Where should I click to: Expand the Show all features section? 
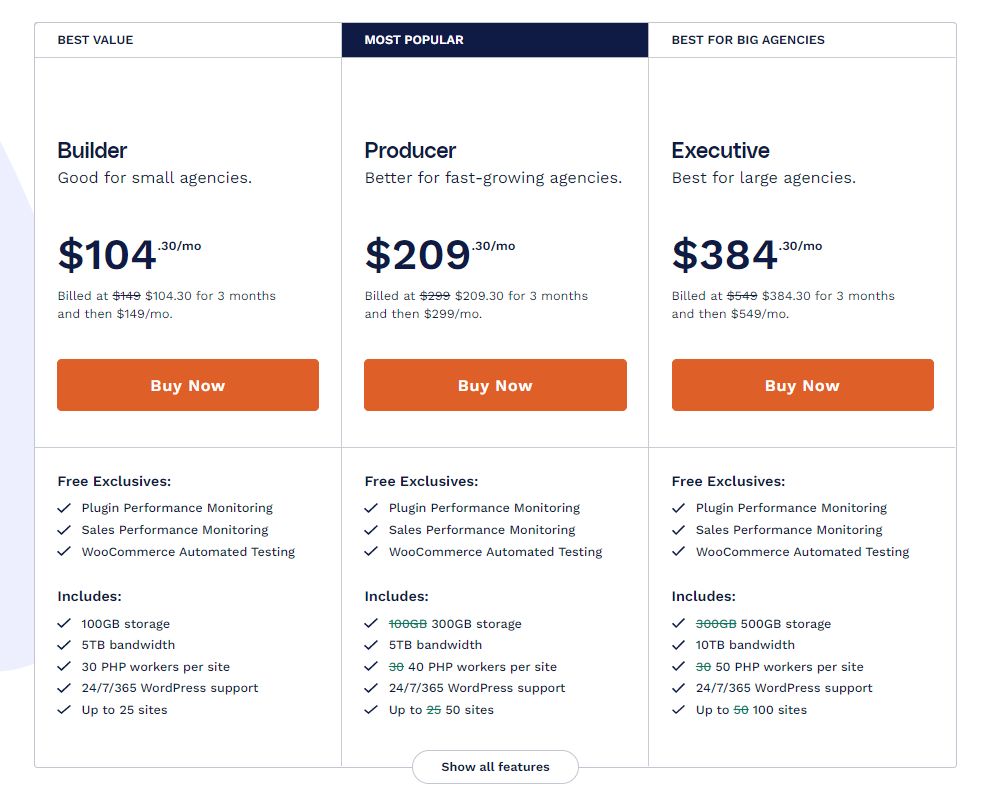495,767
